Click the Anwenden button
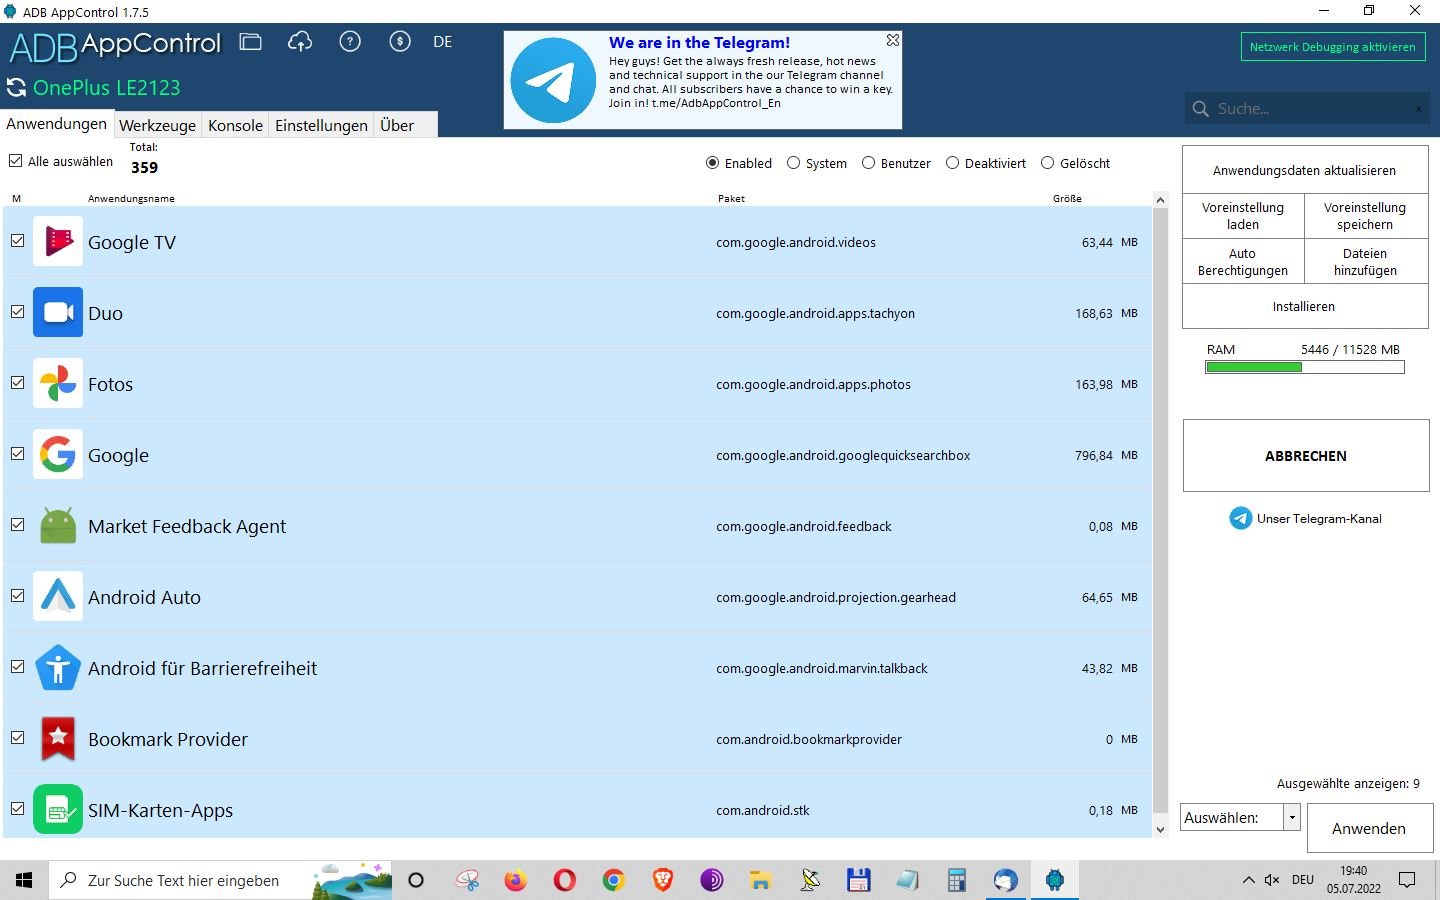Image resolution: width=1440 pixels, height=900 pixels. (x=1369, y=828)
